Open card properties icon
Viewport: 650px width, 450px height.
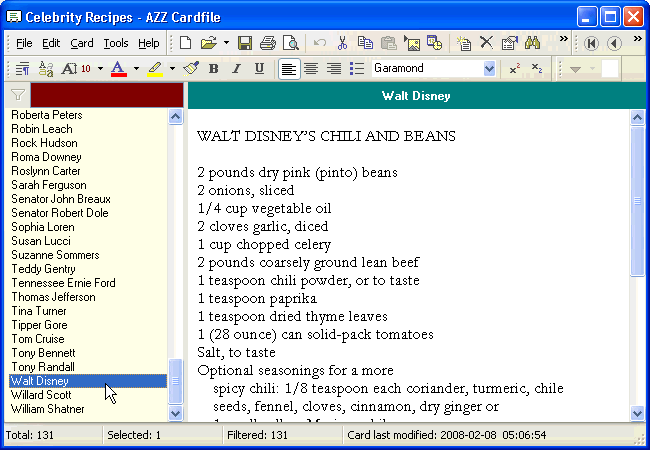coord(509,43)
